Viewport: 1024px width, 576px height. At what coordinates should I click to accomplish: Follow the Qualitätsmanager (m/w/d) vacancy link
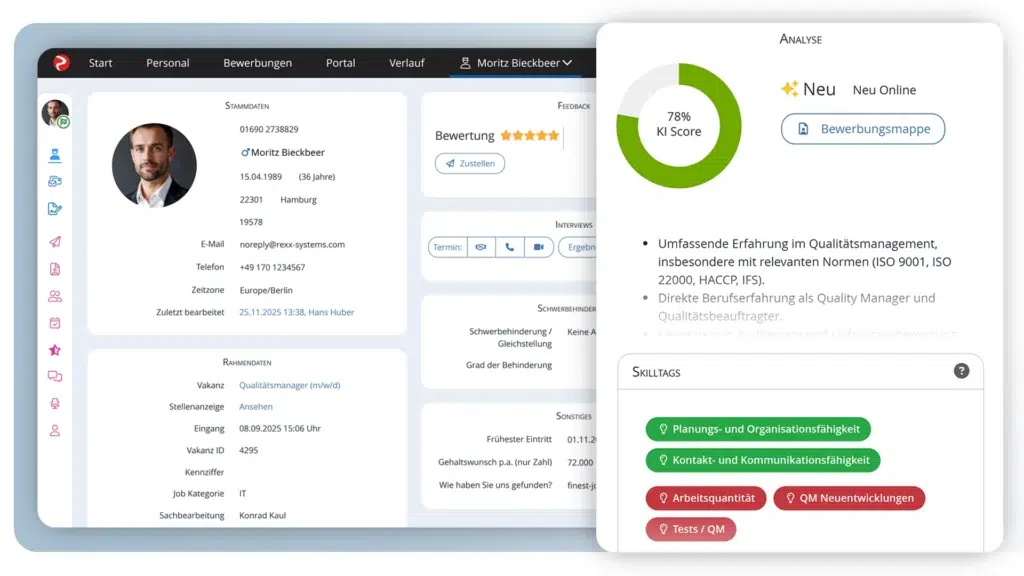289,384
